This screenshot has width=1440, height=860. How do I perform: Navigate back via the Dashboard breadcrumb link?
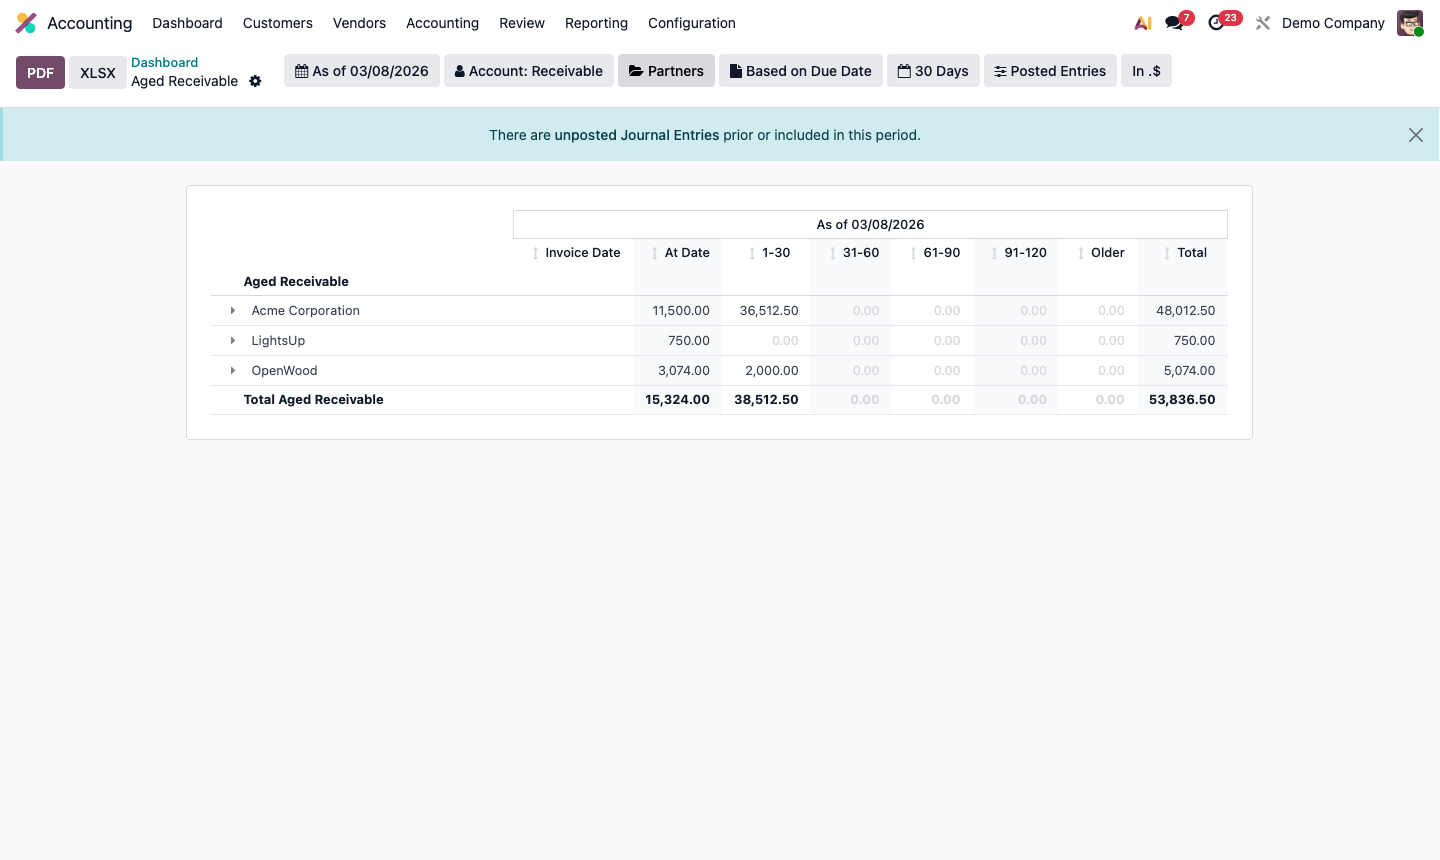pyautogui.click(x=164, y=62)
